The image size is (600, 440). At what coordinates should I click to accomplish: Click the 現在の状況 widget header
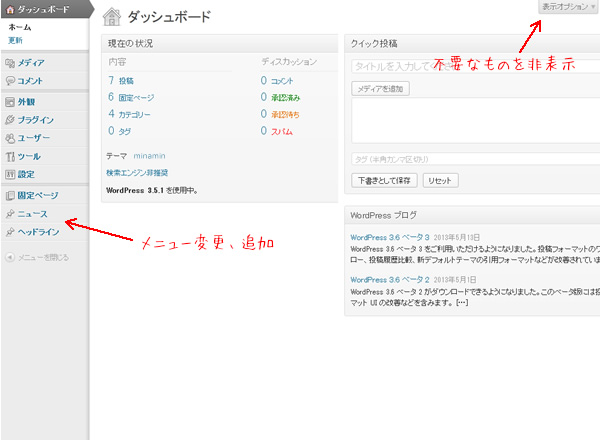pyautogui.click(x=220, y=43)
